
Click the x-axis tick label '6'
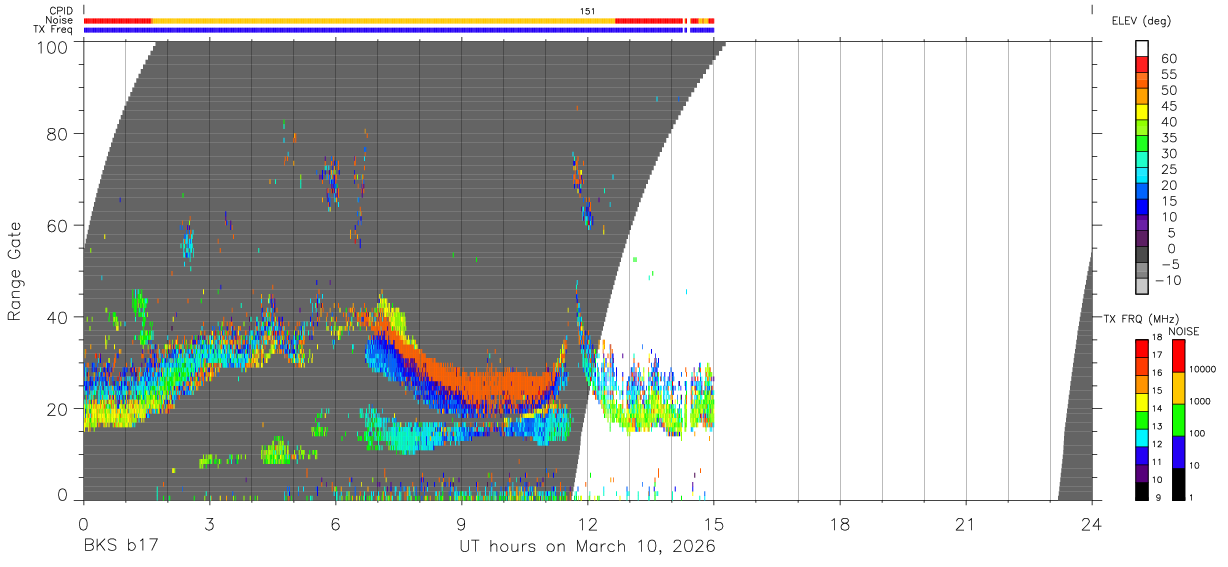335,523
